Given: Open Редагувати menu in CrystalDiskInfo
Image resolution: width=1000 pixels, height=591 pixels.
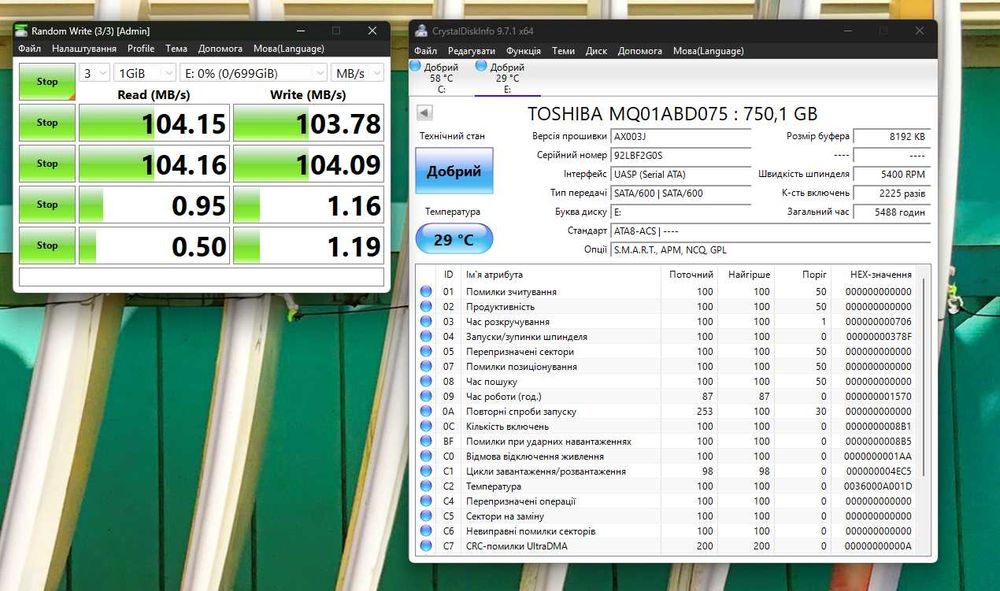Looking at the screenshot, I should click(471, 50).
